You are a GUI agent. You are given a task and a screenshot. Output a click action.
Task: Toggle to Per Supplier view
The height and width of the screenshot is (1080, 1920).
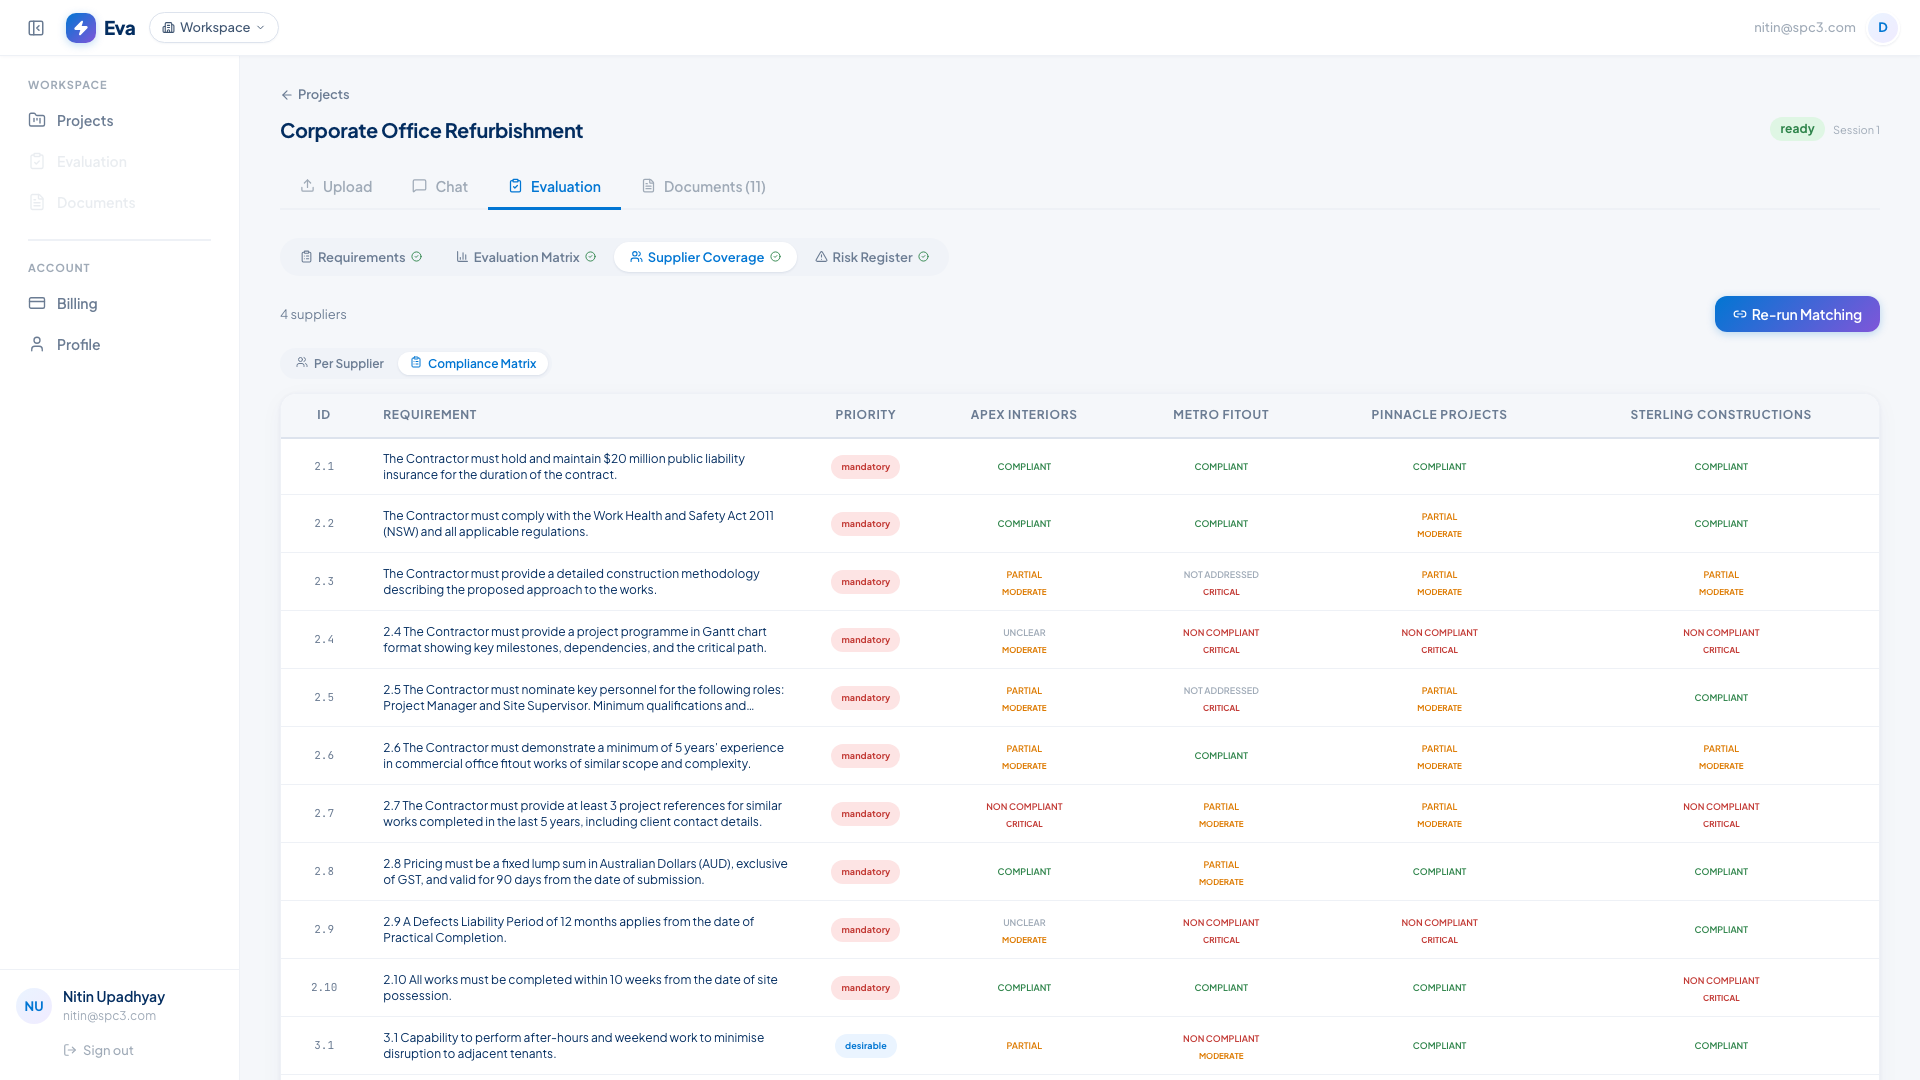coord(340,364)
